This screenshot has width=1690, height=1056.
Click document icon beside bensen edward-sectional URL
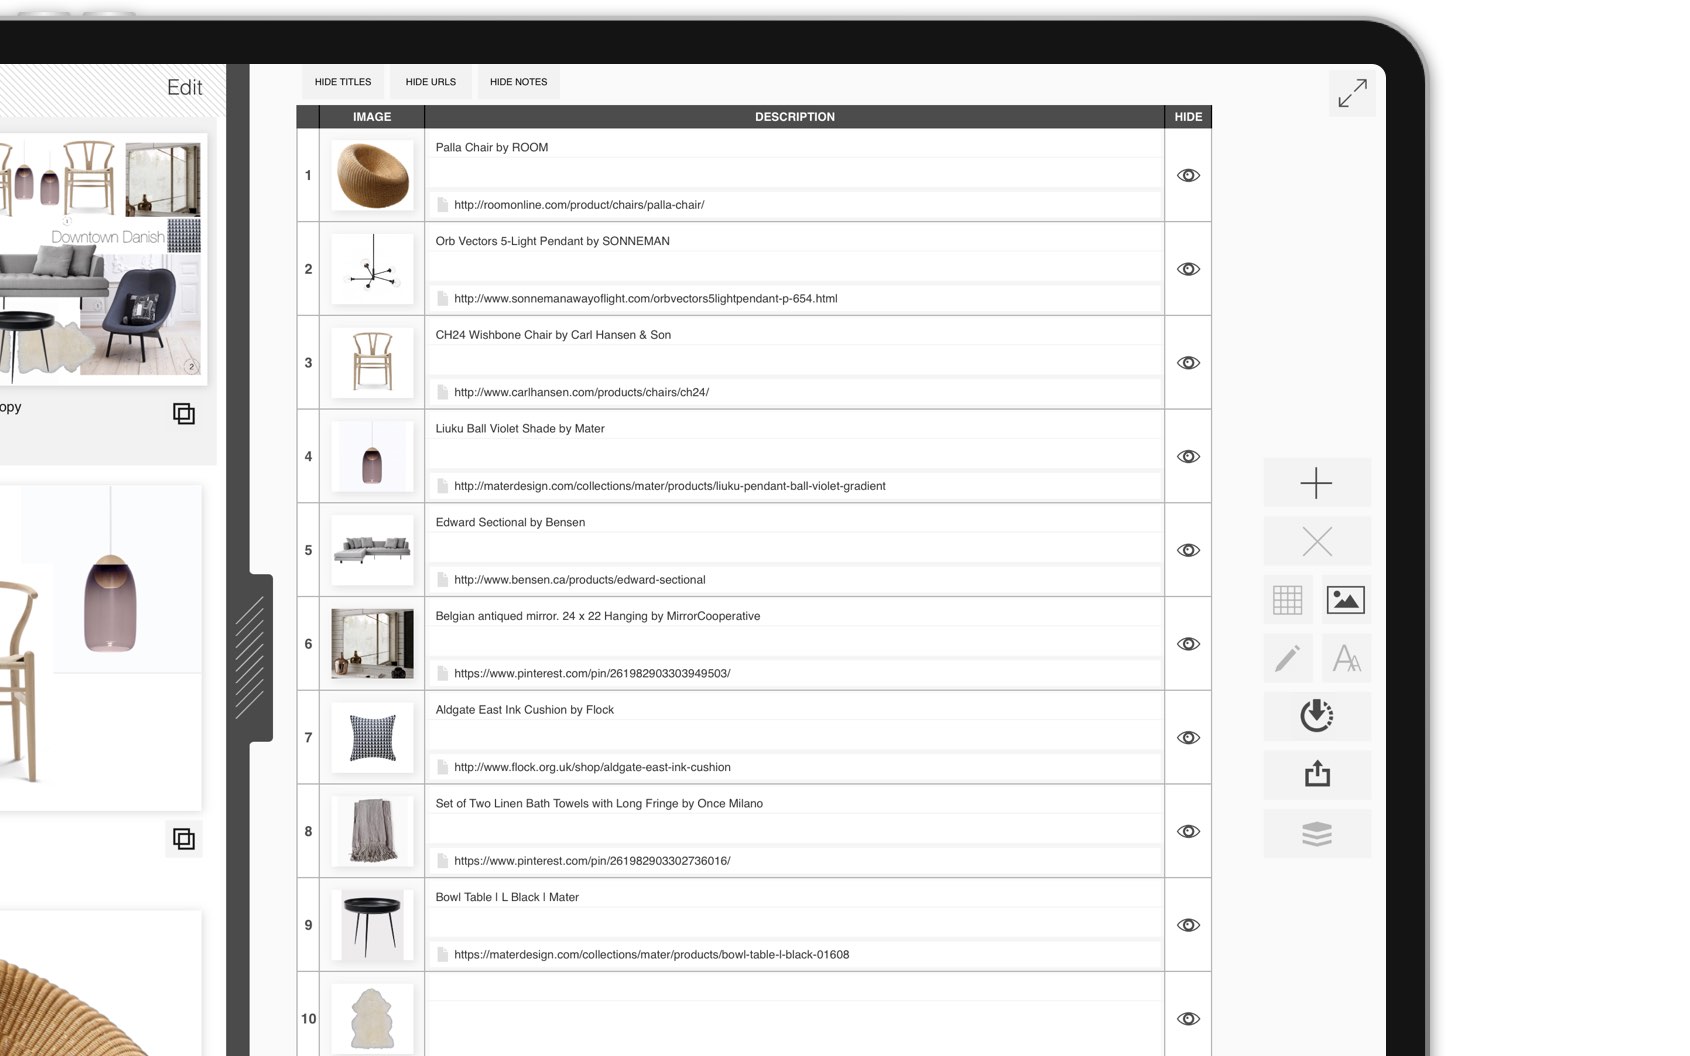(x=442, y=580)
